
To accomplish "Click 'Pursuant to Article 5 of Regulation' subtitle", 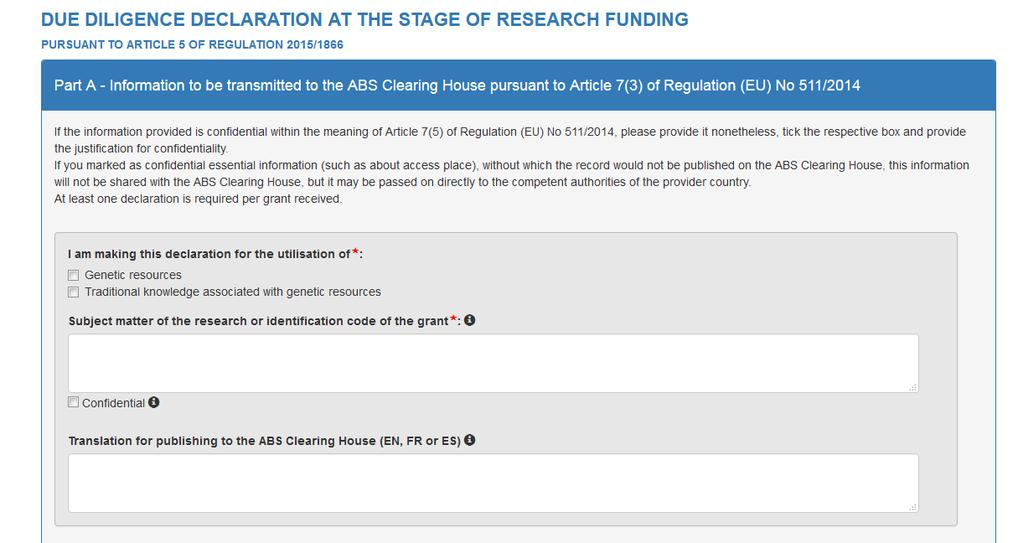I will coord(192,45).
